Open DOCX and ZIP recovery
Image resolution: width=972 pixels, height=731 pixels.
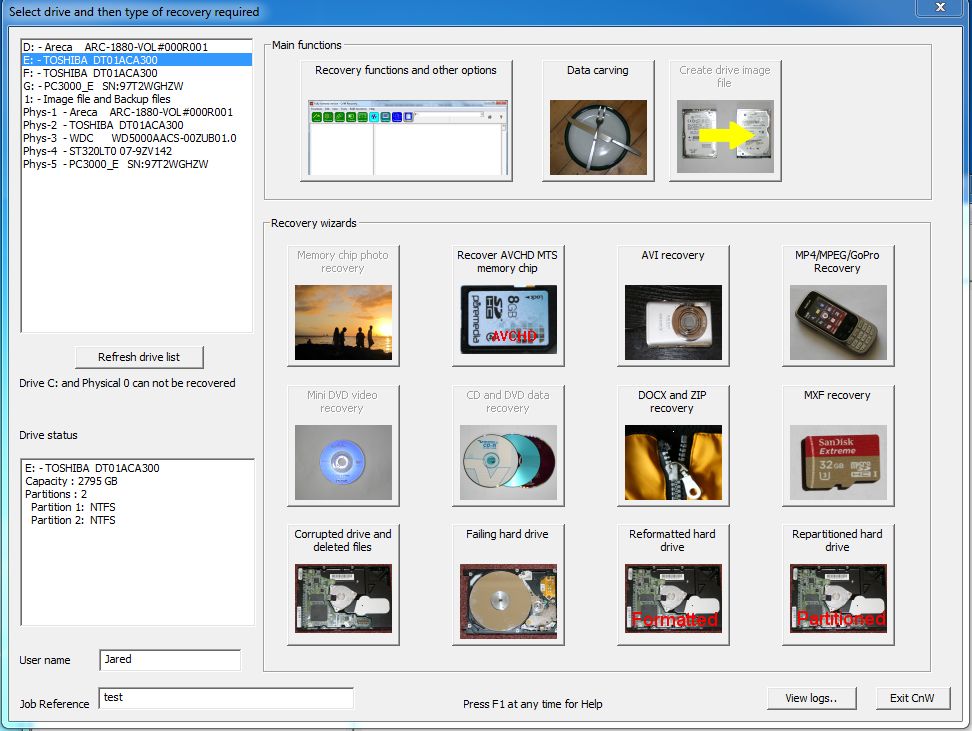672,445
